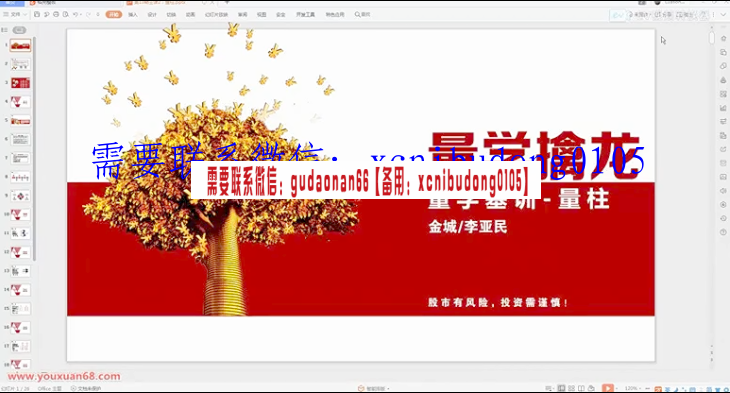Screen dimensions: 730x393
Task: Open the 插入 ribbon tab
Action: coord(133,14)
